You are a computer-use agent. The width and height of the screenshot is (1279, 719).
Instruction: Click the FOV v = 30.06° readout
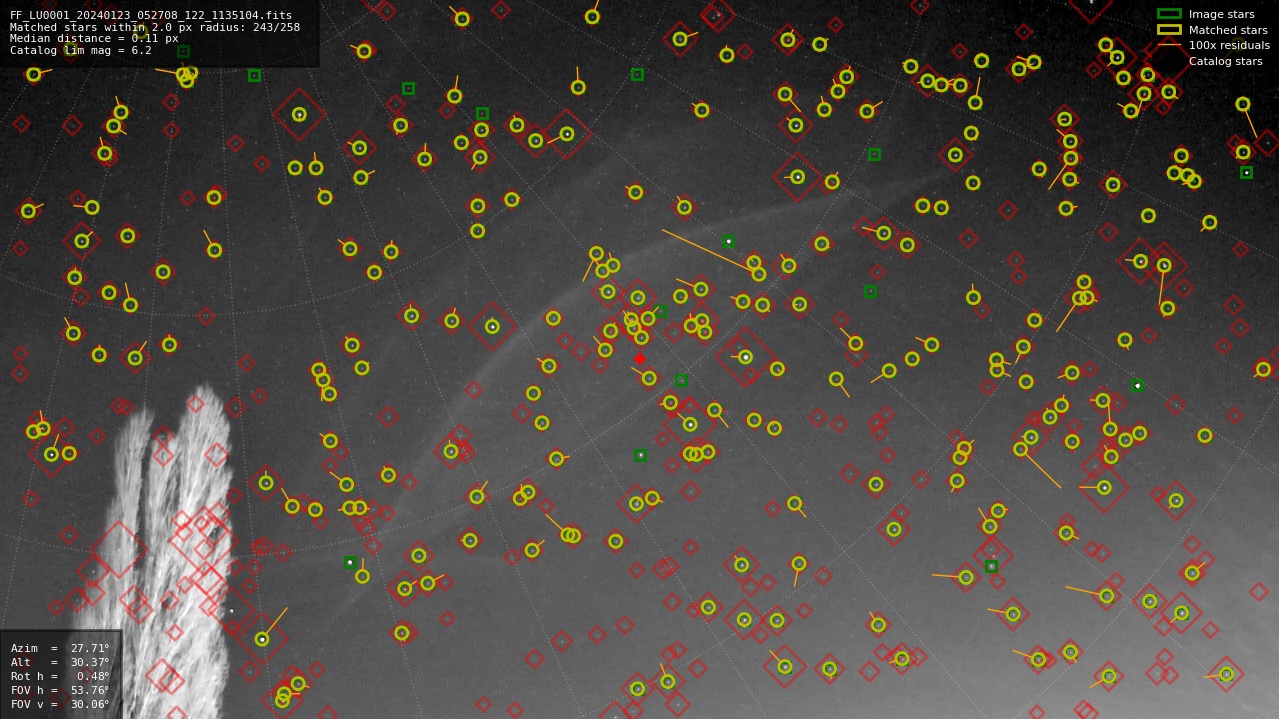coord(60,705)
